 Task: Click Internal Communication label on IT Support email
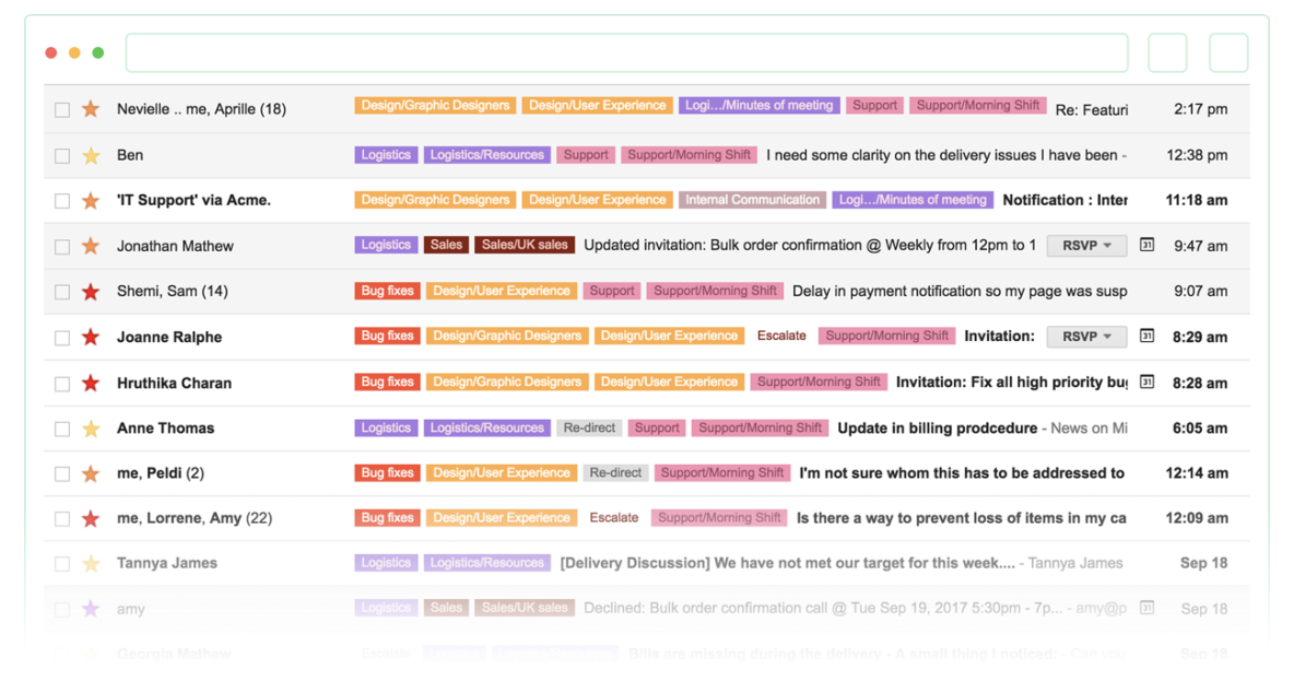click(x=752, y=200)
